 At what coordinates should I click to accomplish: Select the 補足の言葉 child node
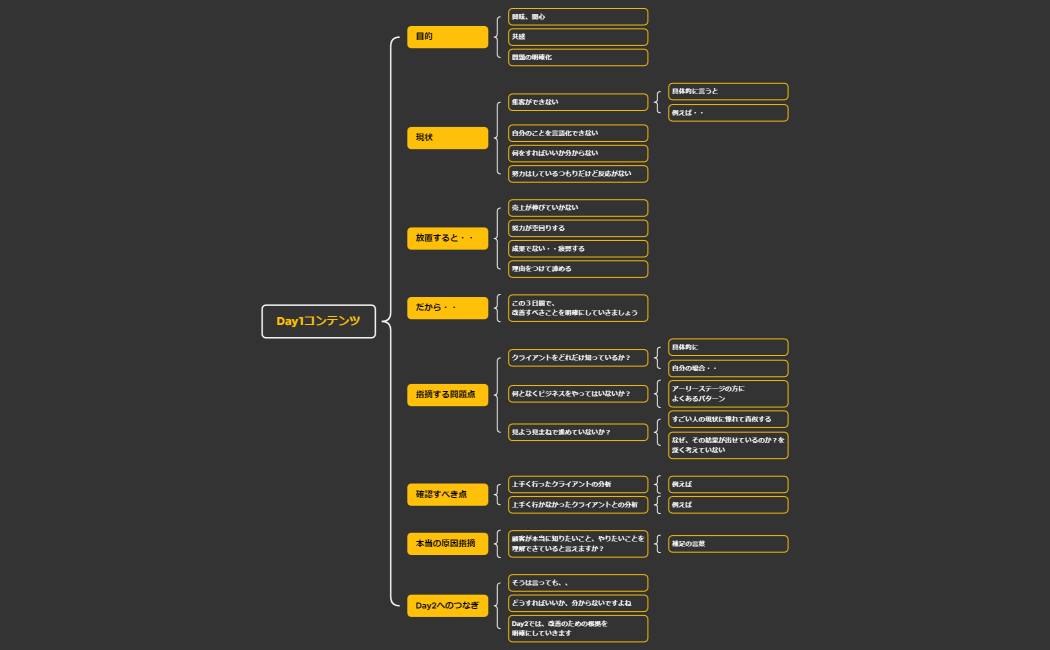[x=727, y=544]
